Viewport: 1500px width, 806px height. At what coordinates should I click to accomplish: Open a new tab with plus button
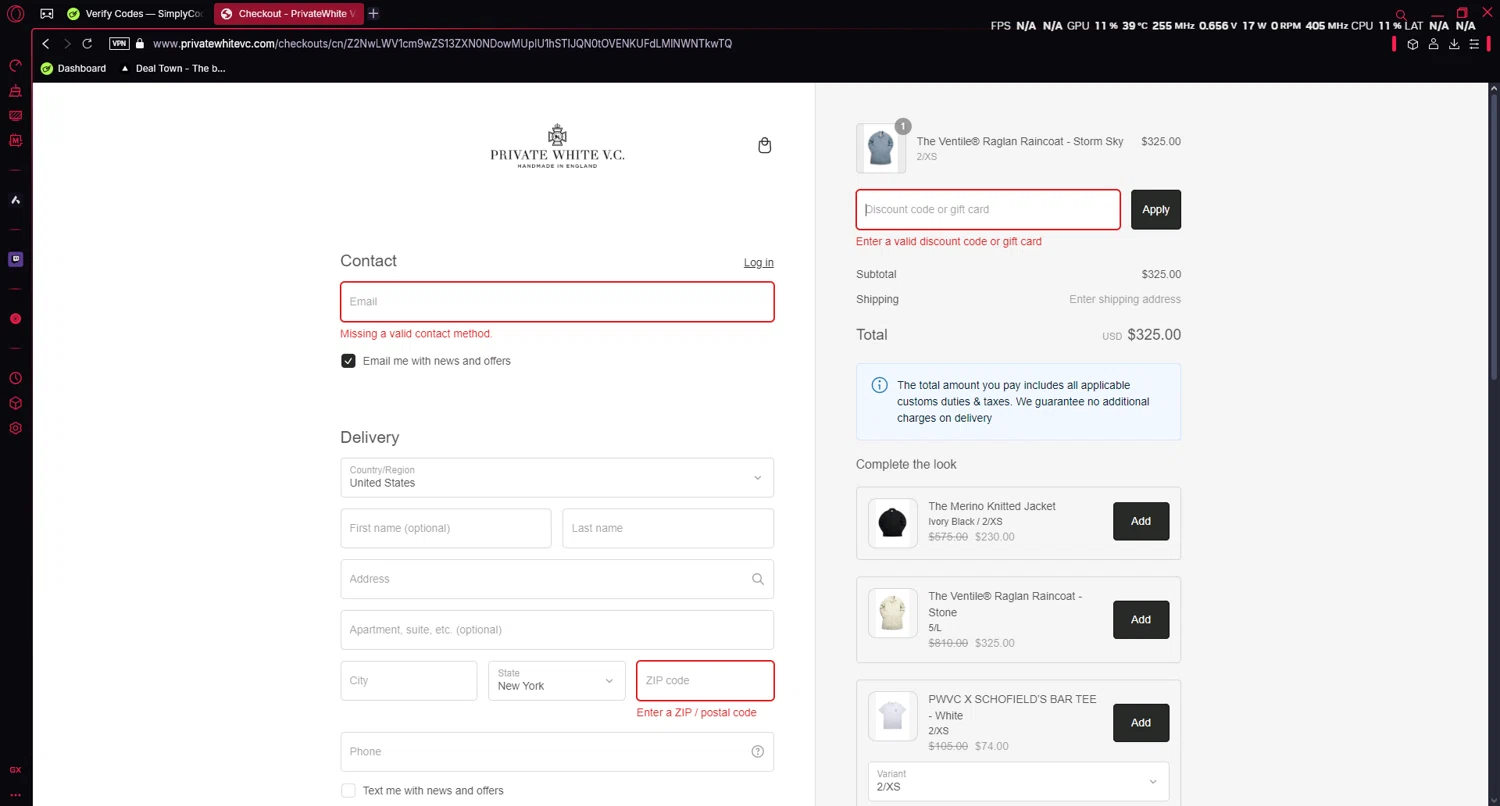point(373,14)
